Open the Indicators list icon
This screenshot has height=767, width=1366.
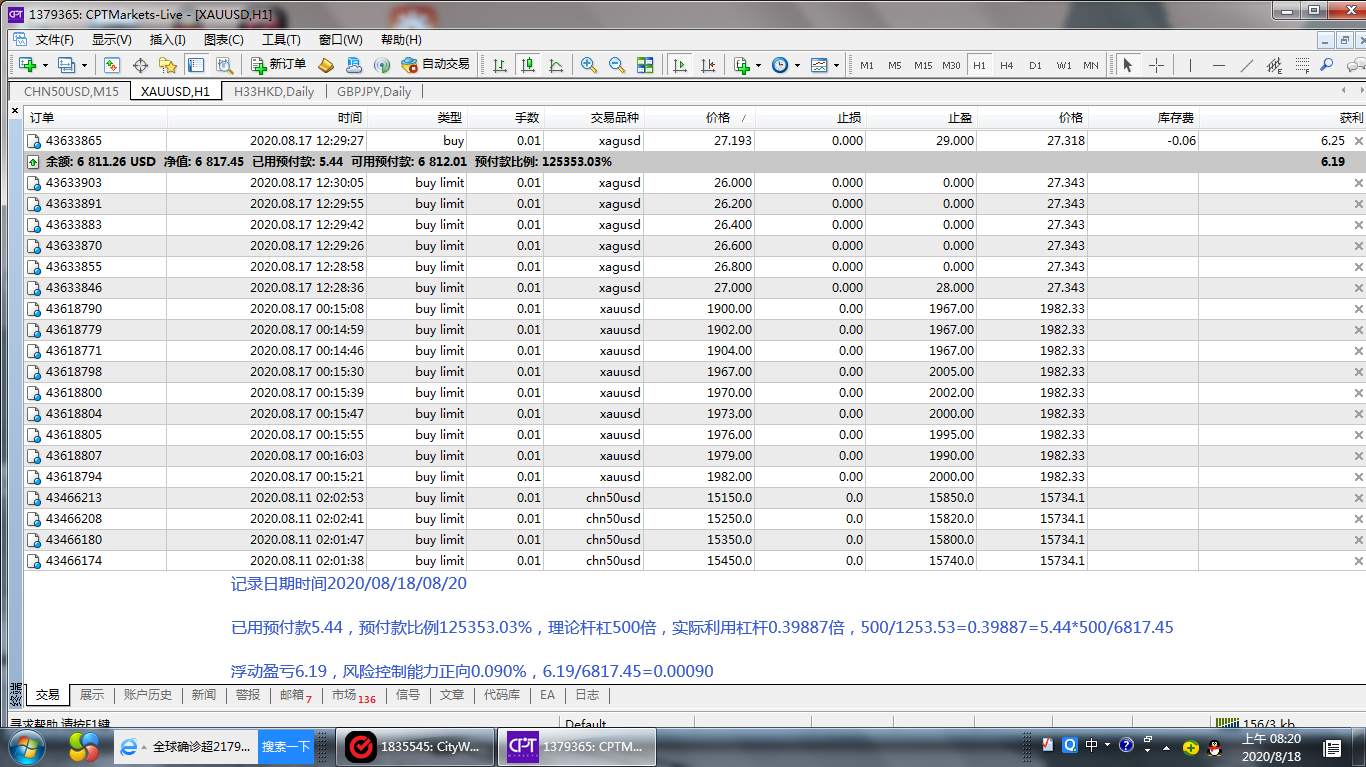pyautogui.click(x=741, y=65)
